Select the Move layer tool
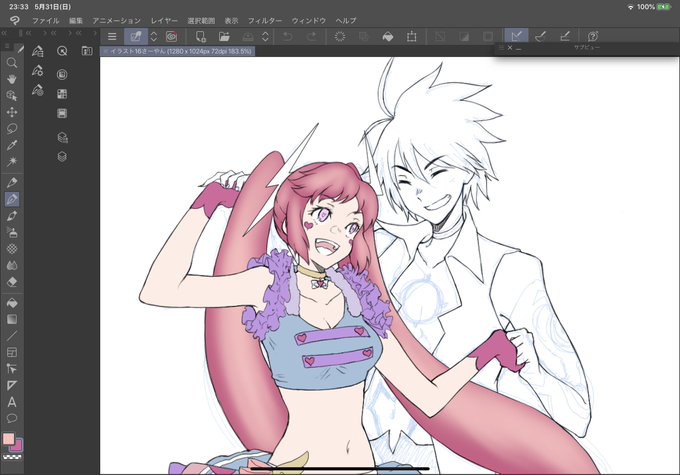680x475 pixels. [12, 112]
